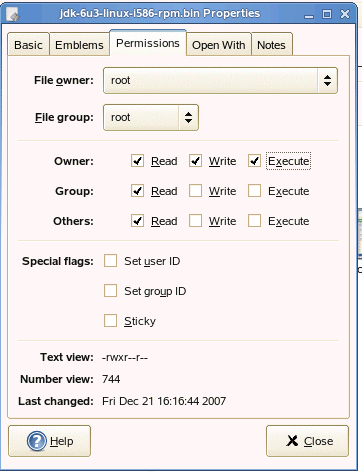
Task: Enable the Sticky special flag
Action: click(110, 321)
